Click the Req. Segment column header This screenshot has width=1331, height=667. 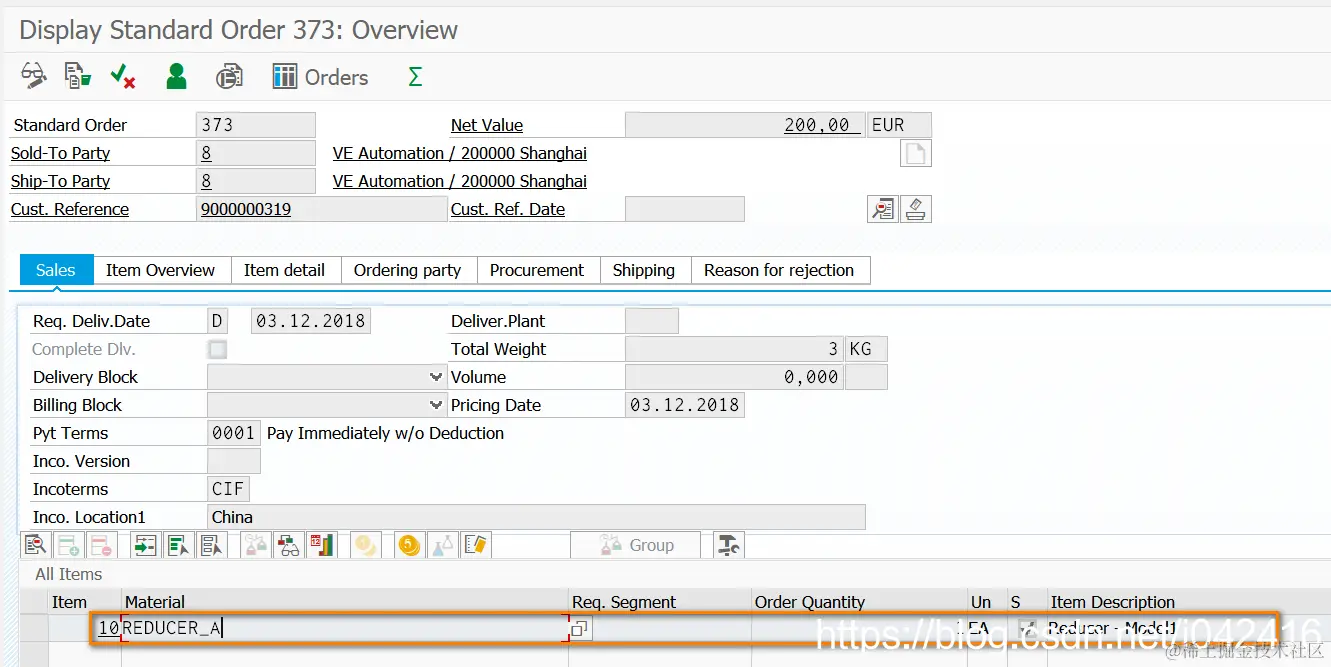click(x=659, y=602)
